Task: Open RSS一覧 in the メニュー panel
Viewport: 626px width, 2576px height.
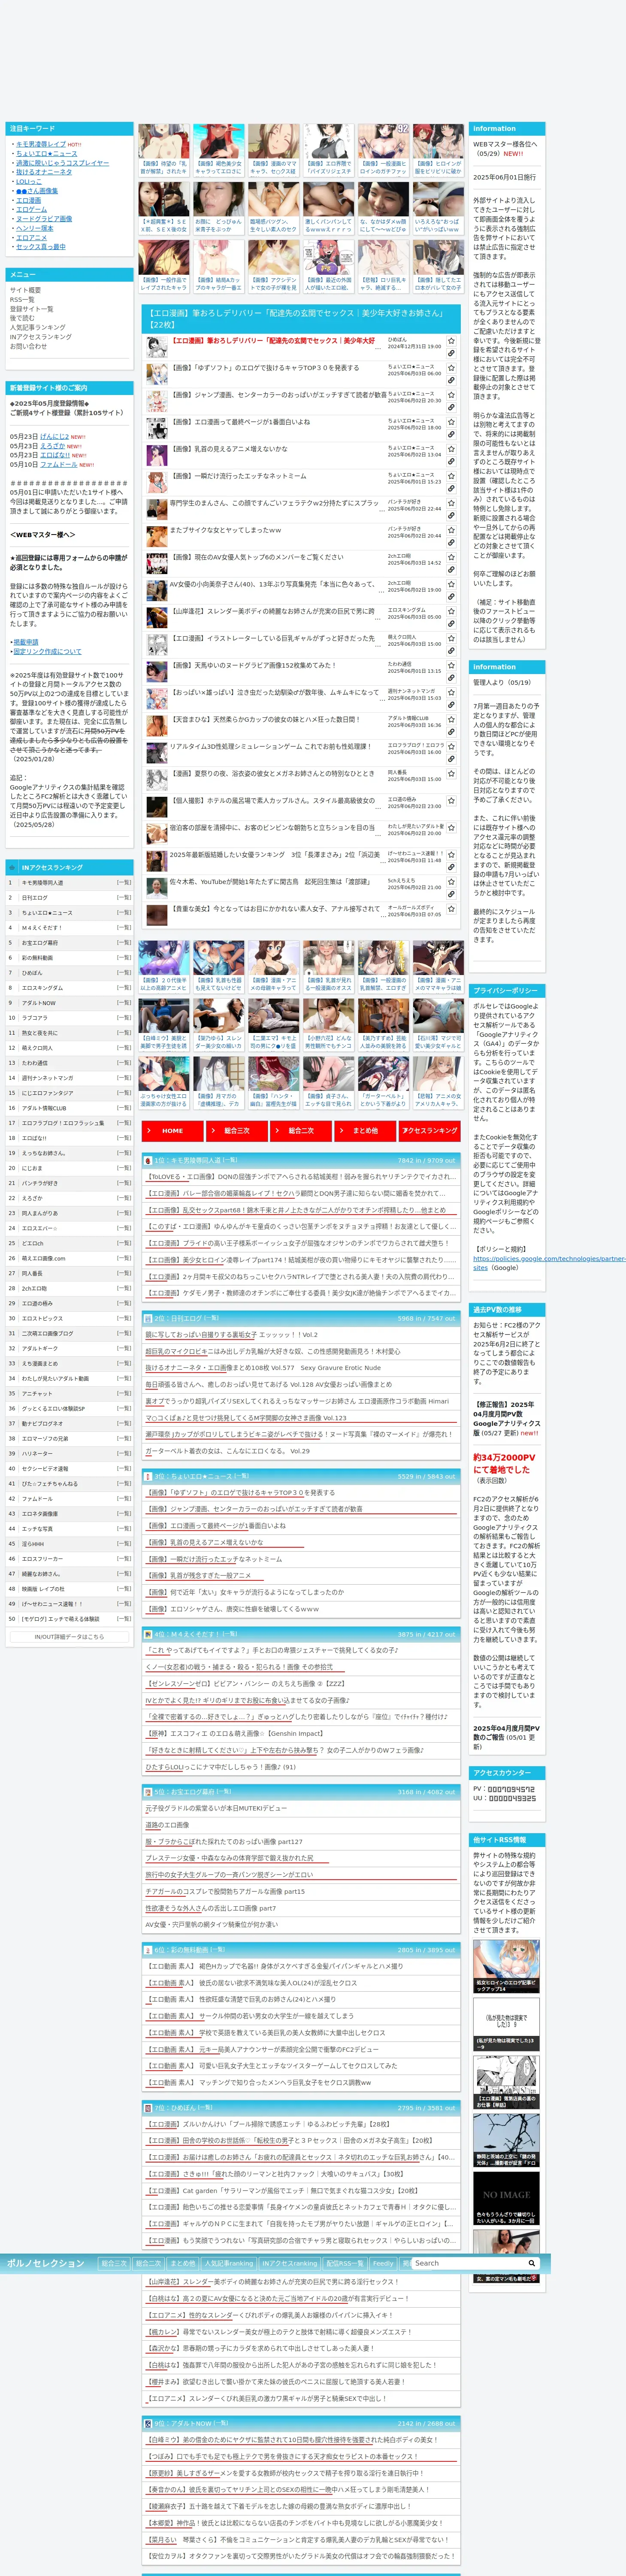Action: (22, 300)
